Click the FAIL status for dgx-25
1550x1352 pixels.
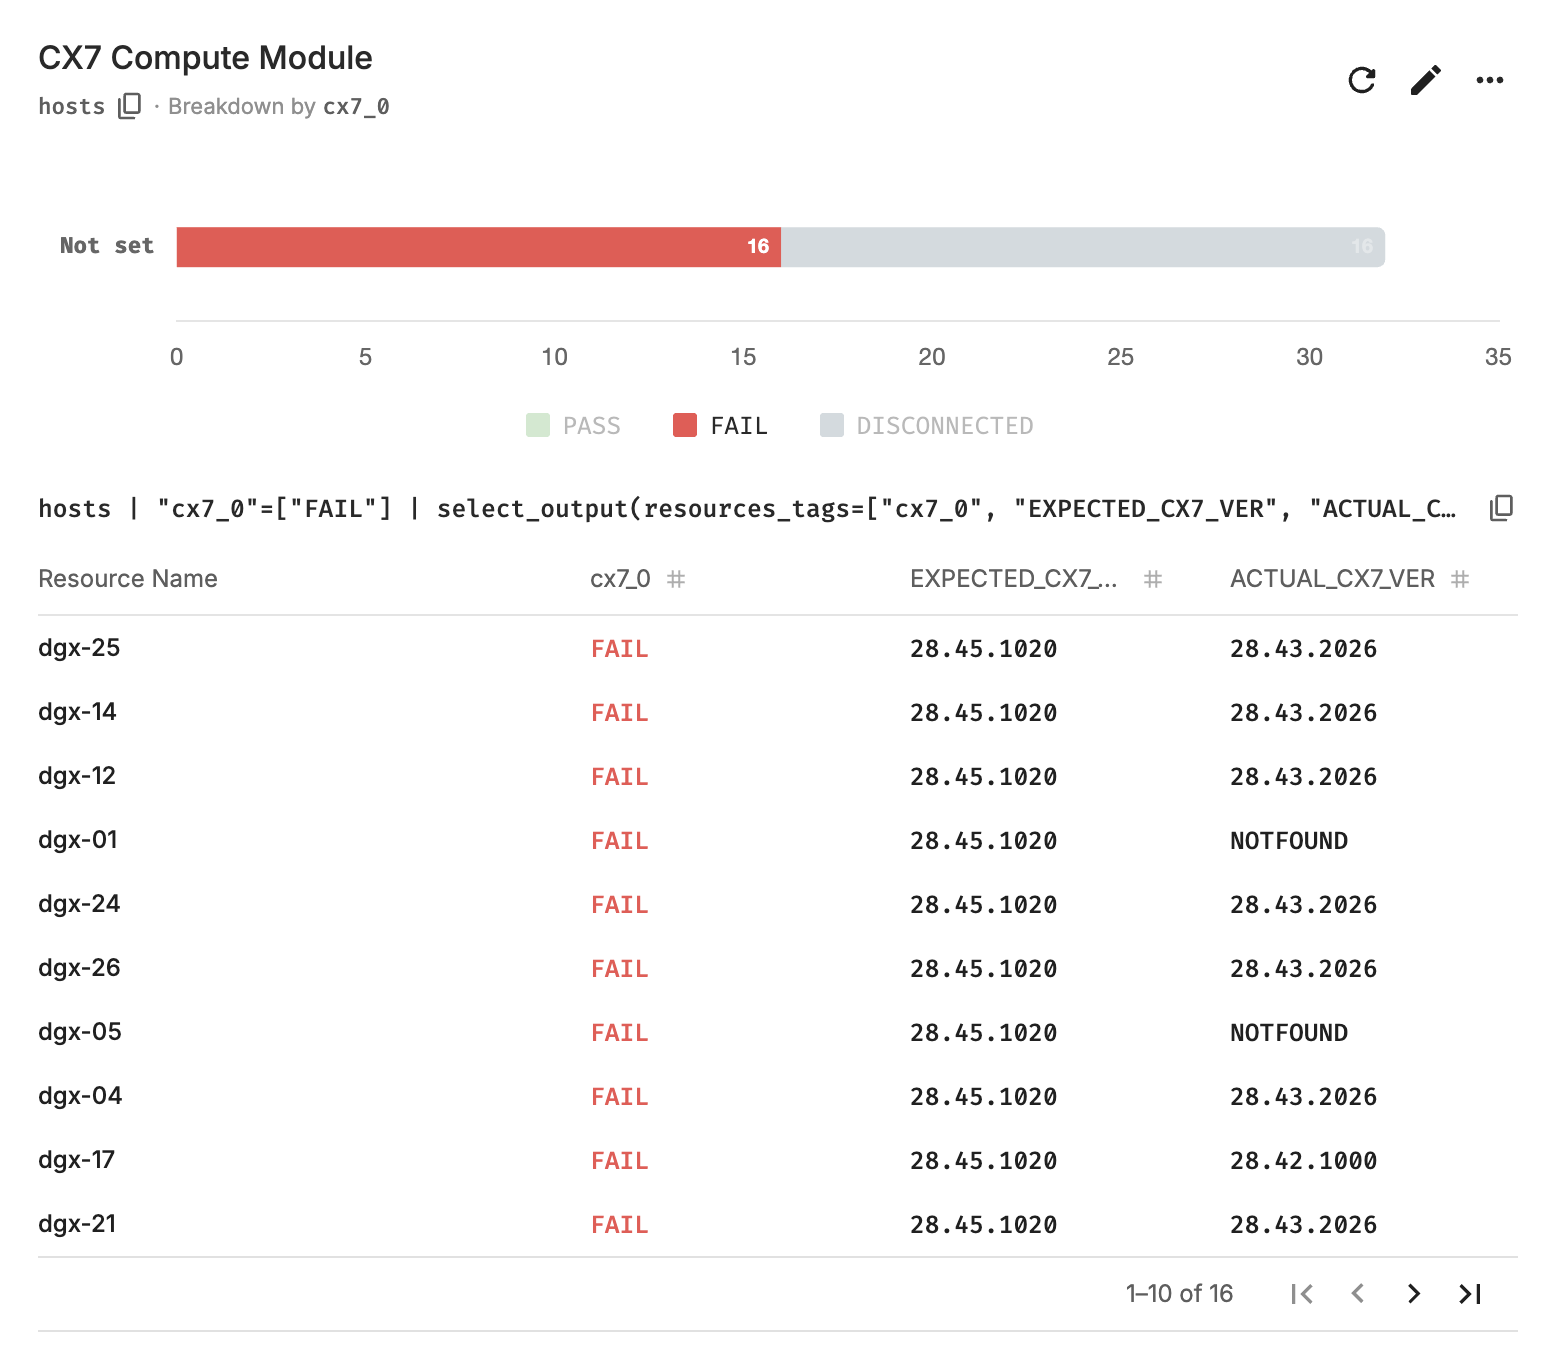tap(620, 649)
